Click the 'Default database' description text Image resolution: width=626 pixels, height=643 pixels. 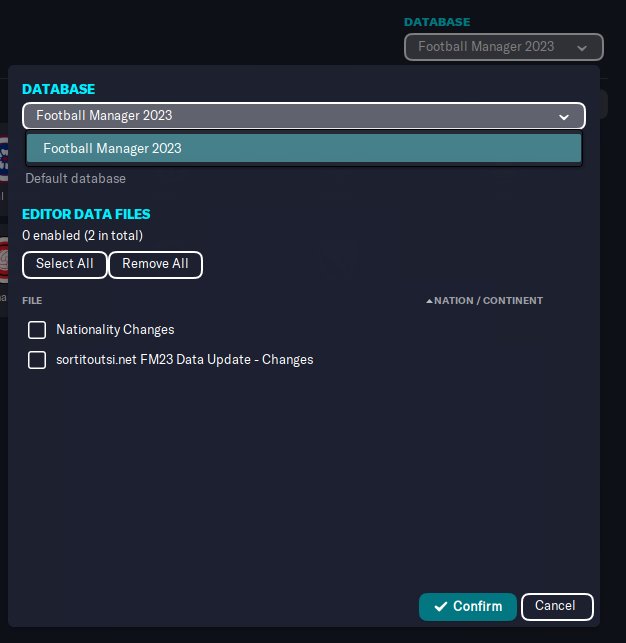pos(75,178)
